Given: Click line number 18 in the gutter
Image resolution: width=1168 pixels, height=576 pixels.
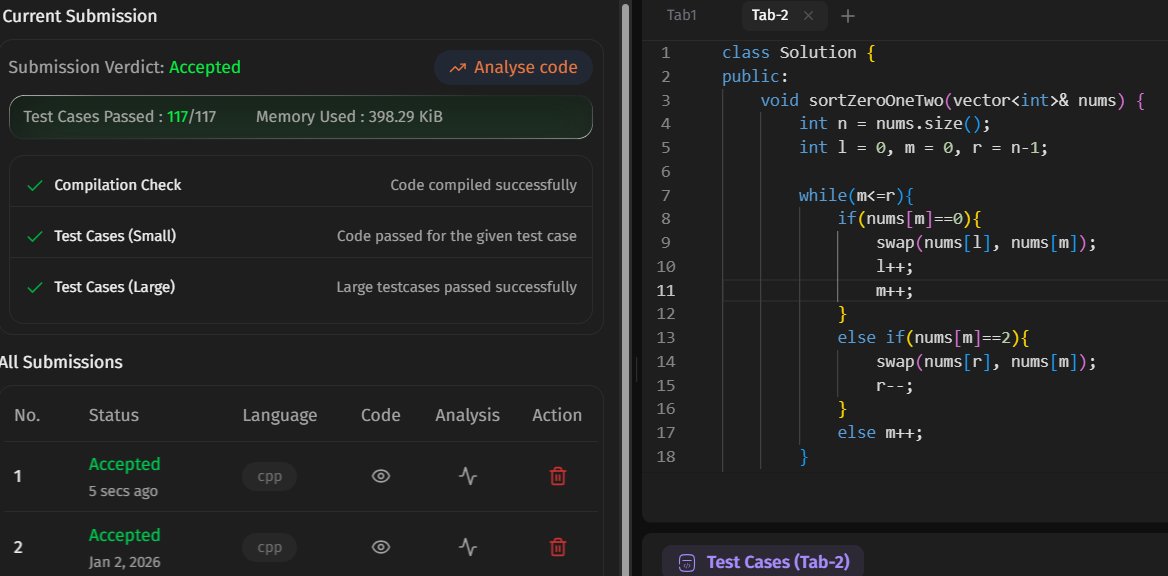Looking at the screenshot, I should 665,456.
